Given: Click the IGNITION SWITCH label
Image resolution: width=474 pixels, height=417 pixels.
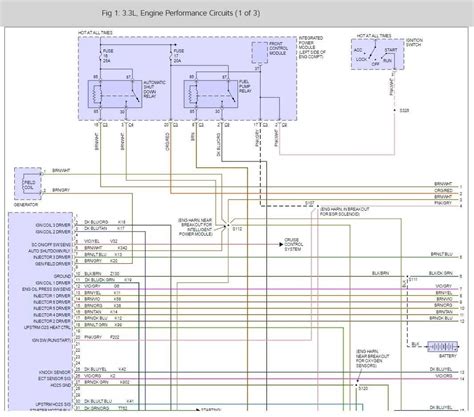Looking at the screenshot, I should [x=414, y=42].
